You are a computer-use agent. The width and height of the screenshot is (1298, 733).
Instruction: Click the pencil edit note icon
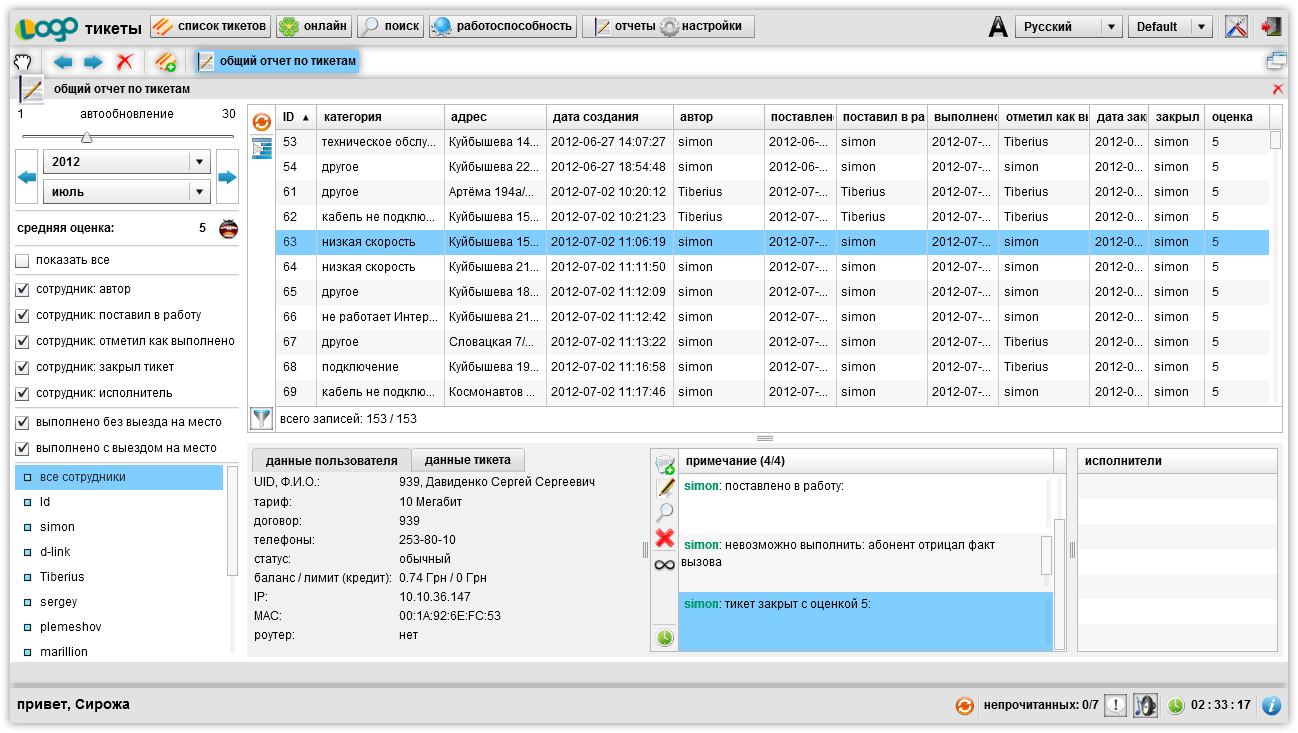[x=665, y=488]
